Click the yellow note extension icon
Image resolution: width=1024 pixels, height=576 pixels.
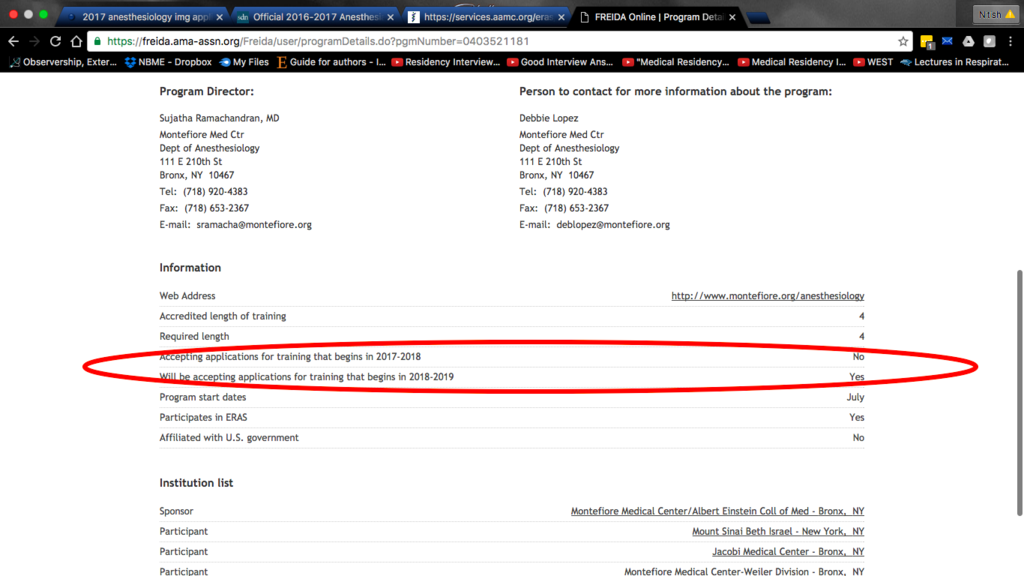(x=927, y=42)
